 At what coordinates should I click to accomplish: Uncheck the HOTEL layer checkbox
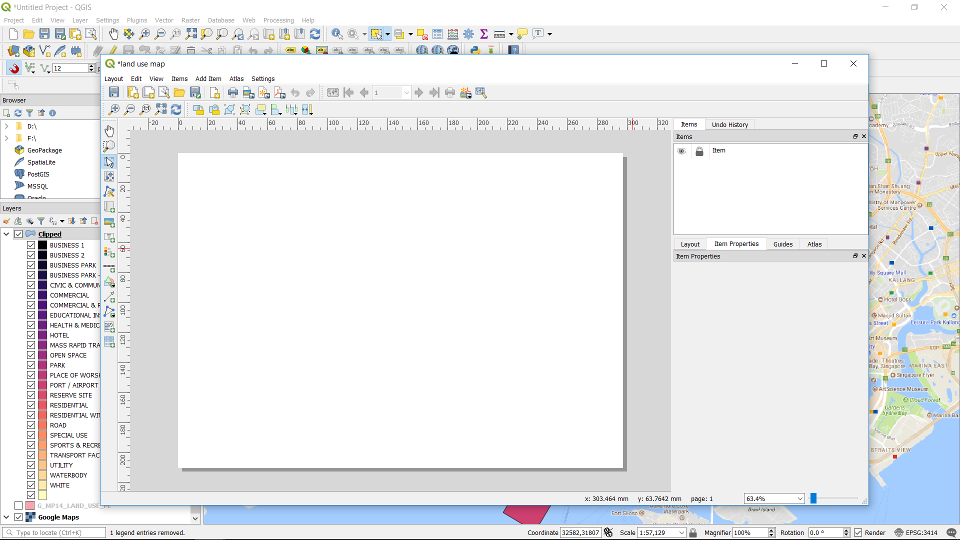click(x=31, y=335)
